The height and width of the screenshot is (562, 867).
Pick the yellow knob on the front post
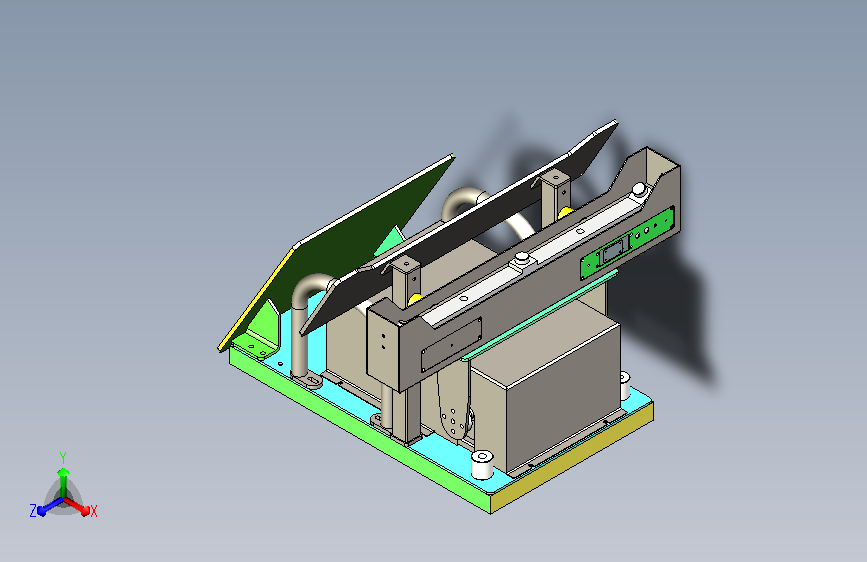(415, 299)
